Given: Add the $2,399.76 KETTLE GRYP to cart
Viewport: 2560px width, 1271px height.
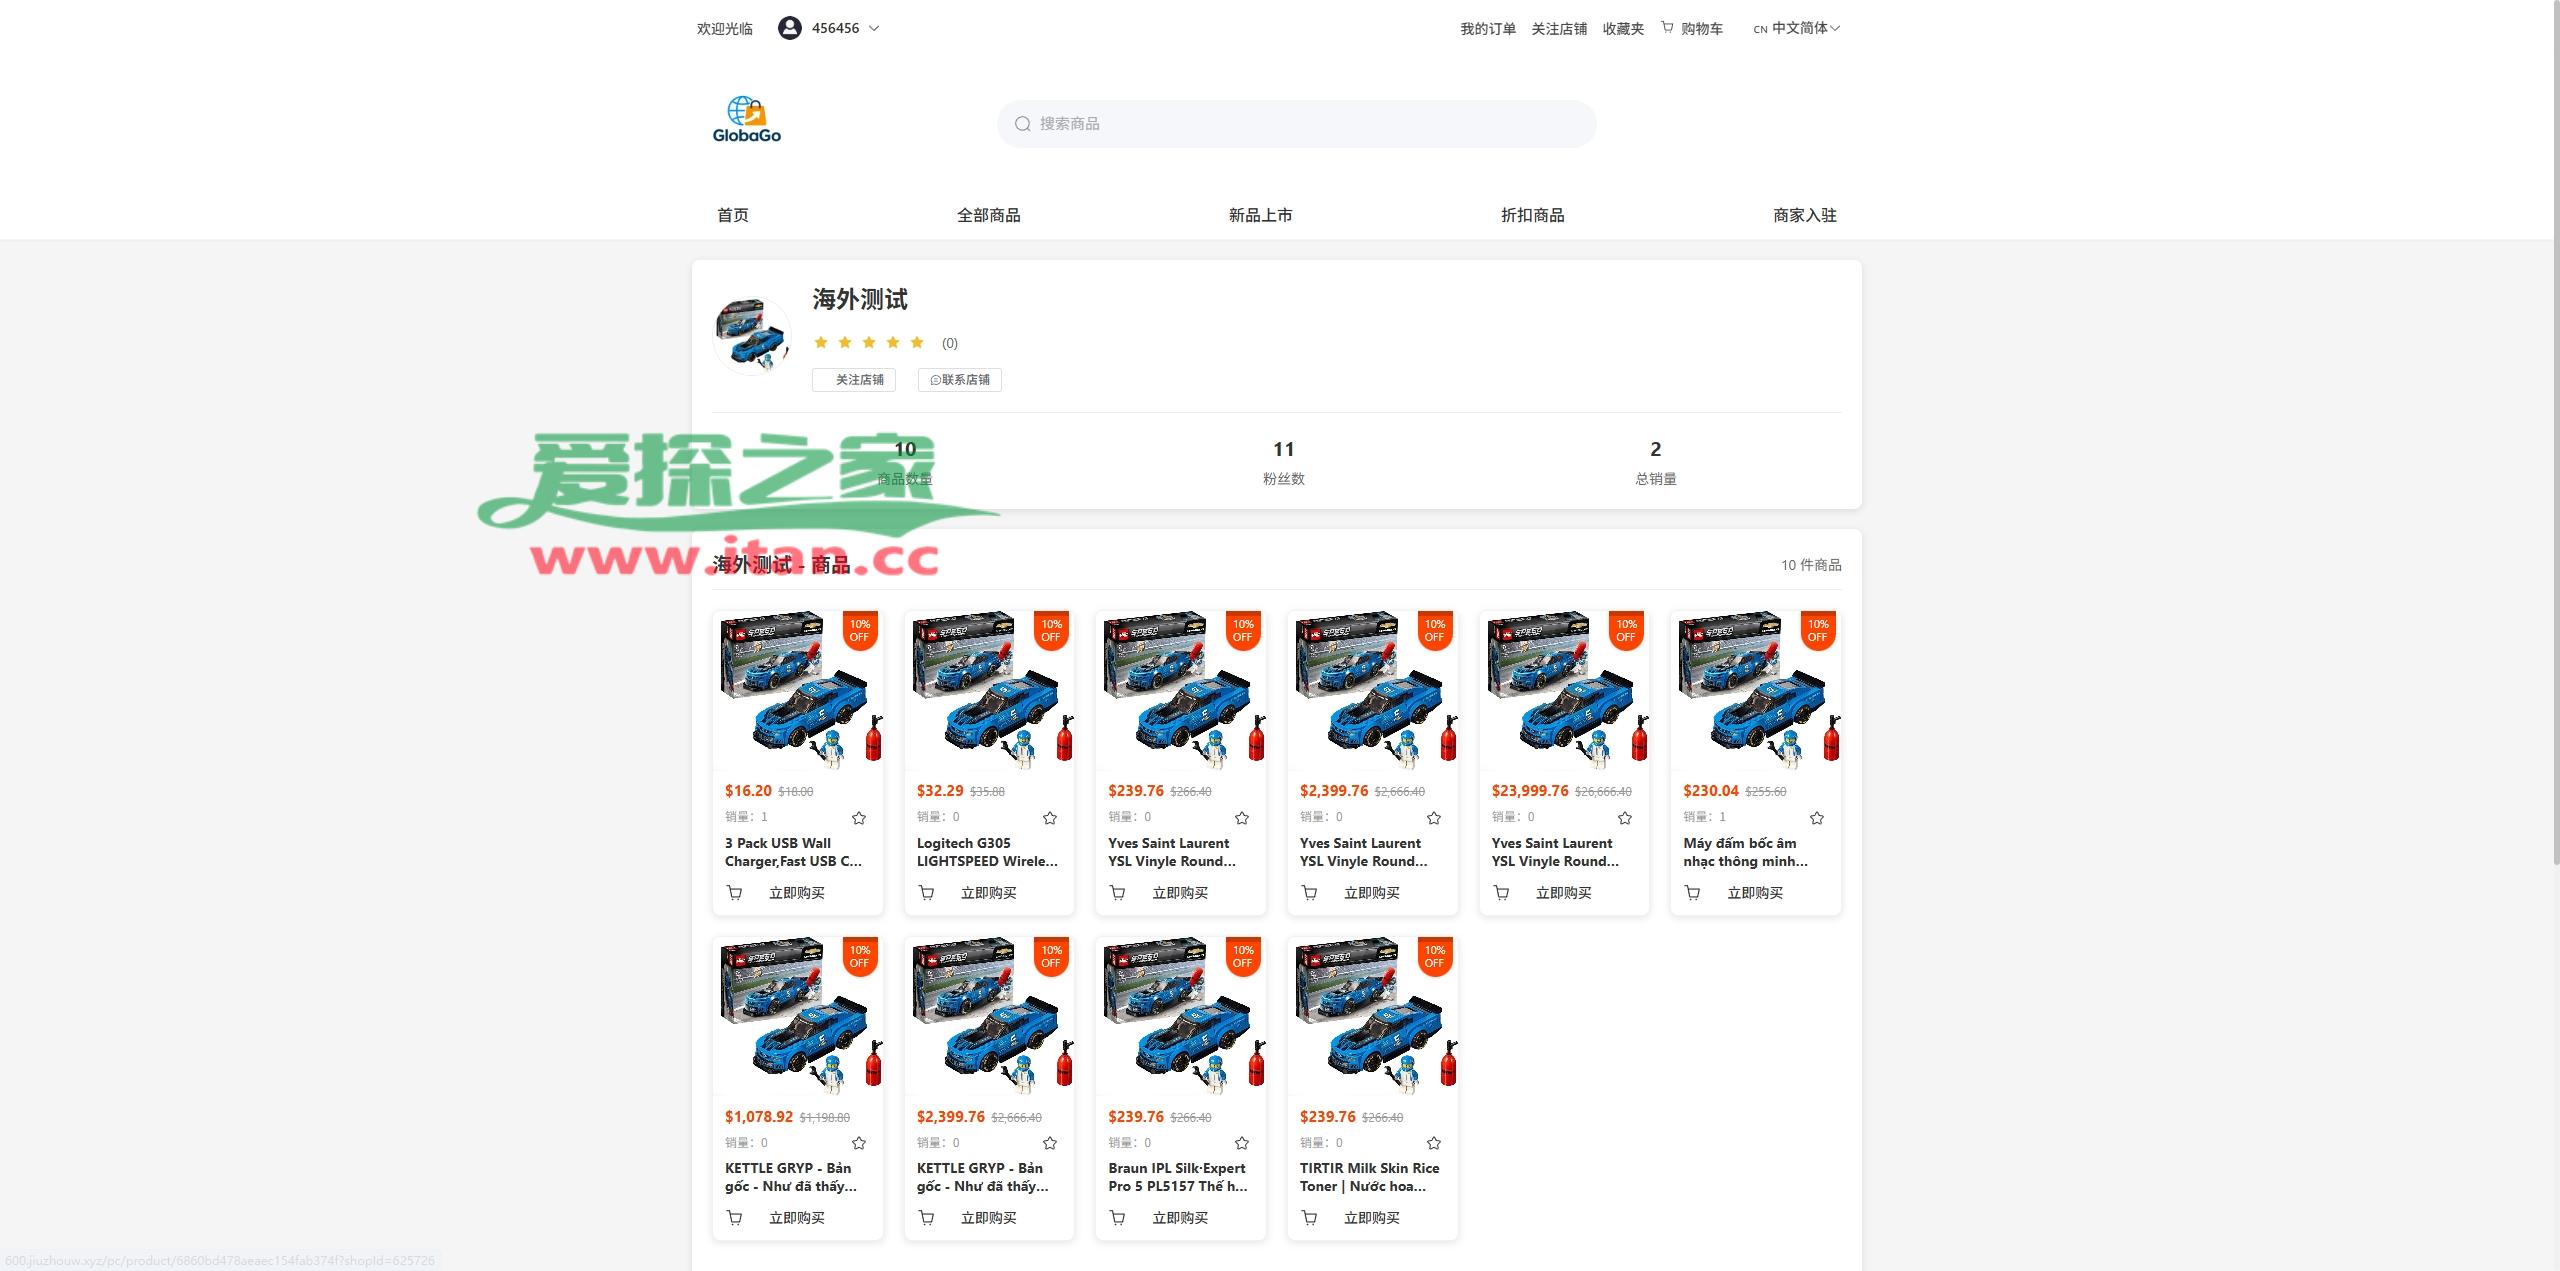Looking at the screenshot, I should coord(926,1218).
